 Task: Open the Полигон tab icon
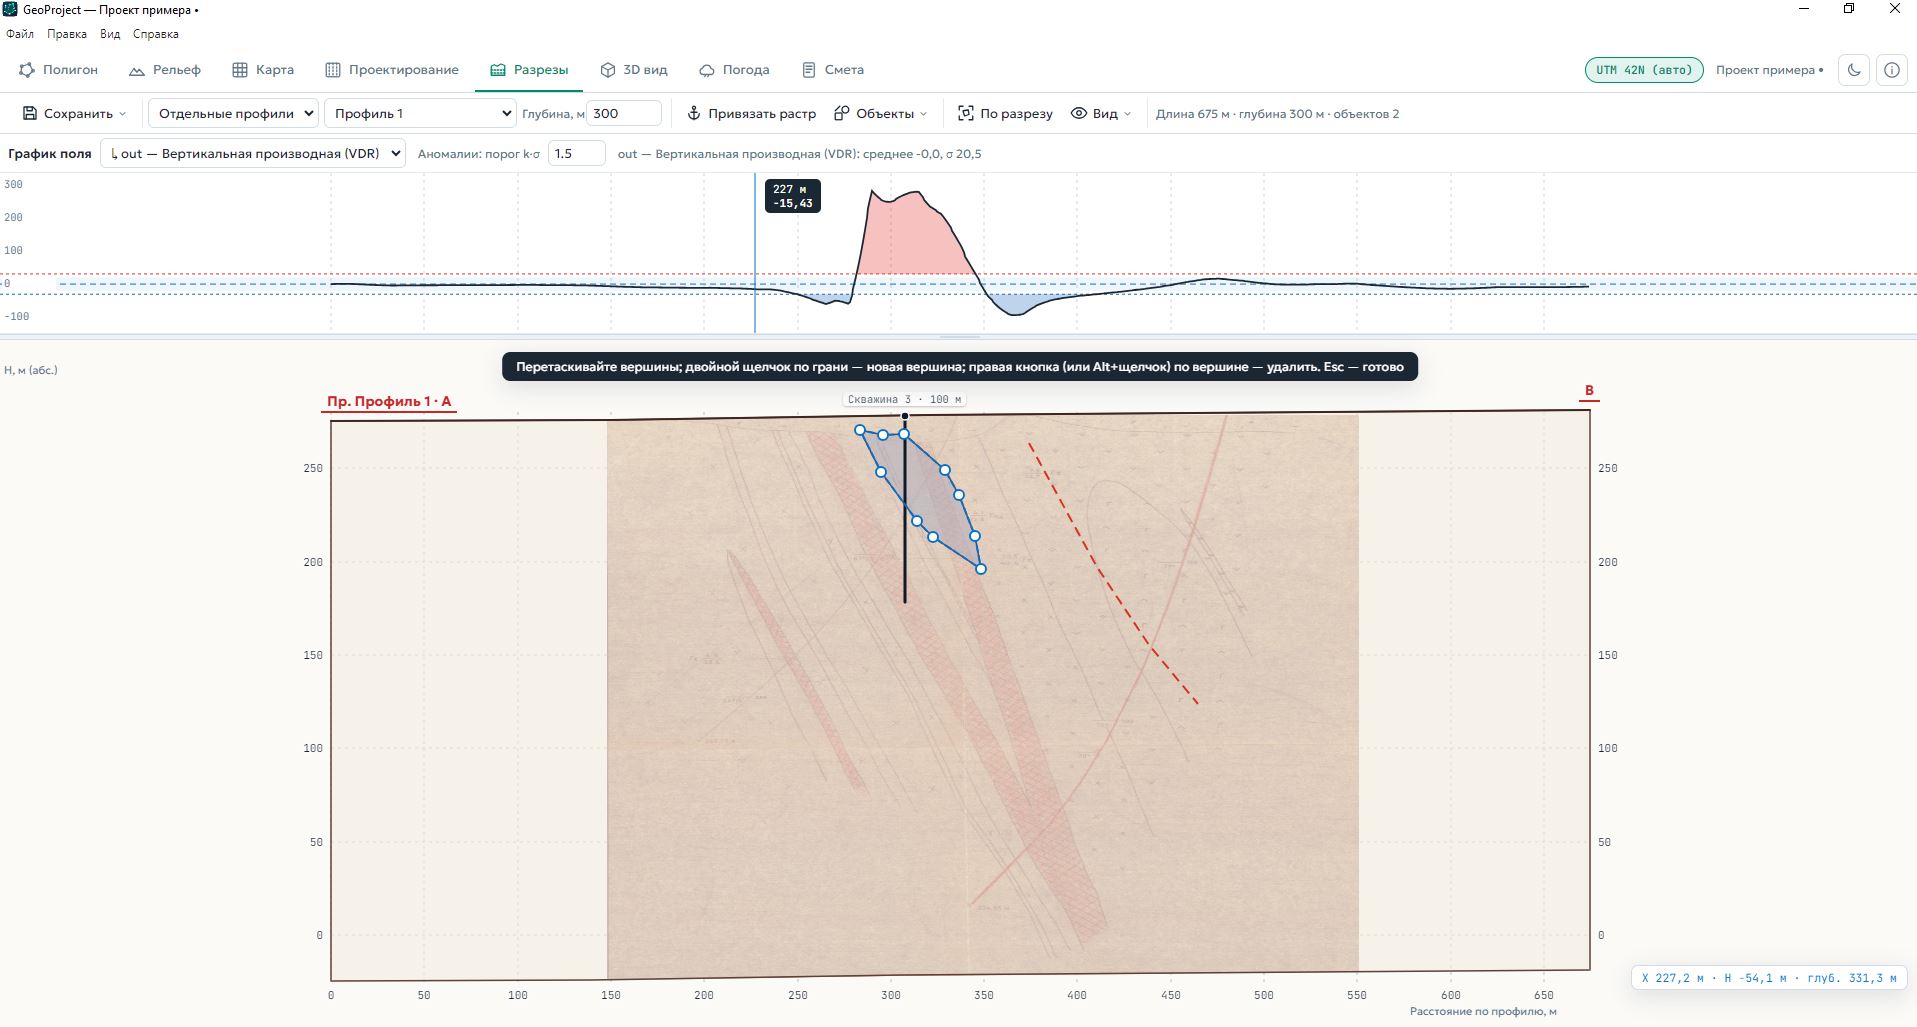pos(27,70)
